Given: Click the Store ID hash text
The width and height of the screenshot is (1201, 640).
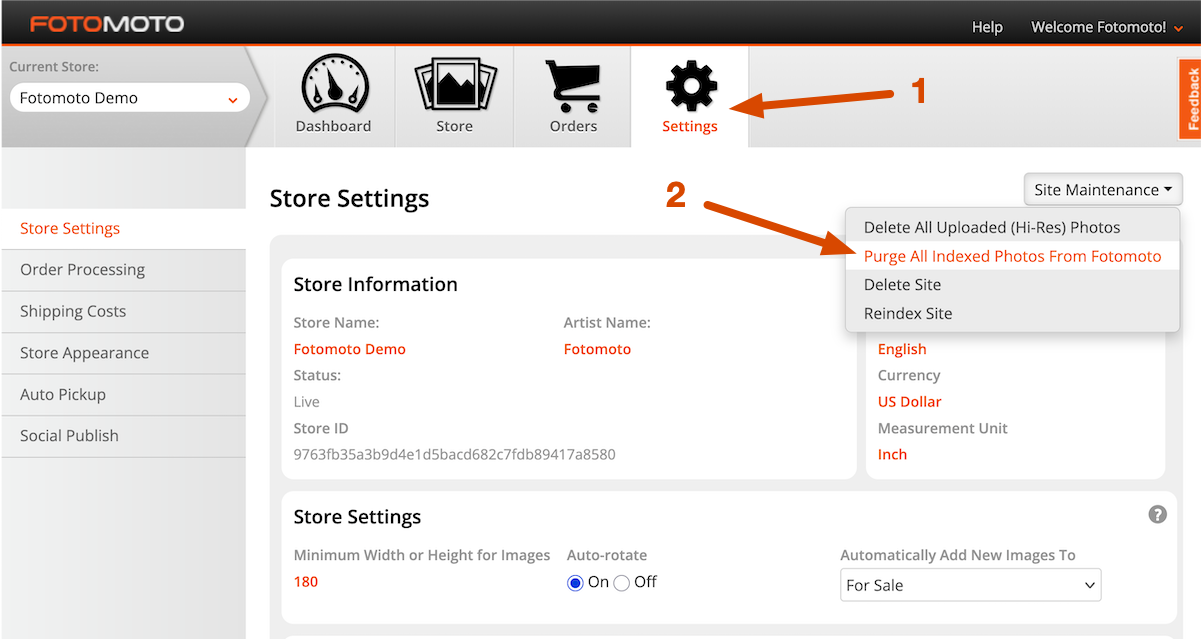Looking at the screenshot, I should (x=454, y=454).
